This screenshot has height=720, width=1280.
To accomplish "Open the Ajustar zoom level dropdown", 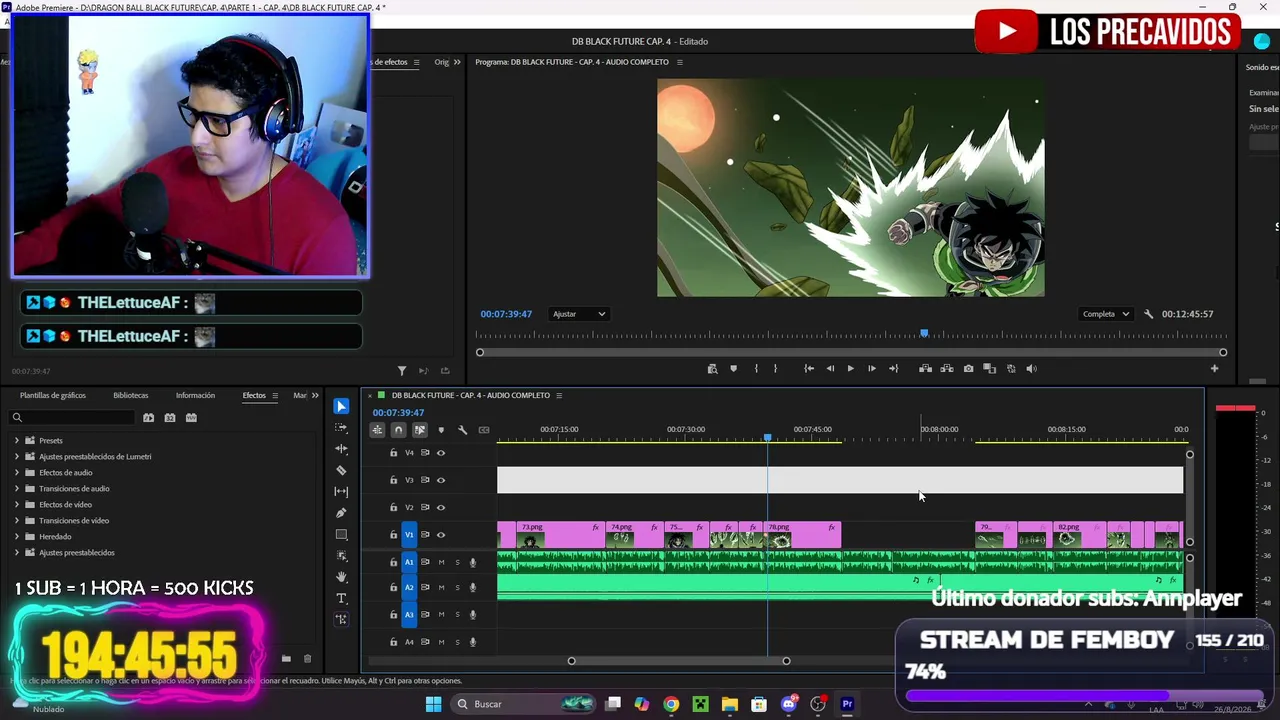I will [579, 314].
